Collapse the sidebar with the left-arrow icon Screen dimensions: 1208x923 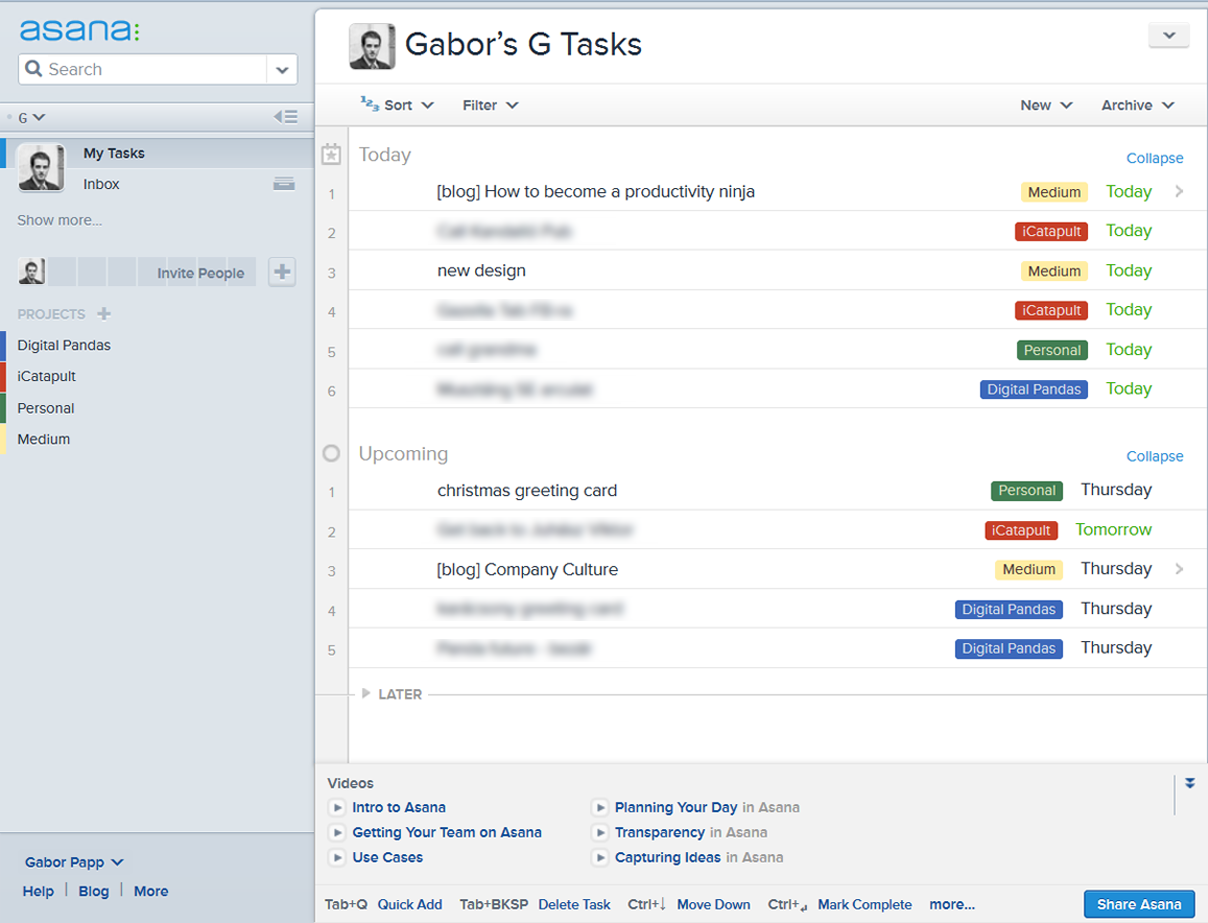click(x=286, y=117)
